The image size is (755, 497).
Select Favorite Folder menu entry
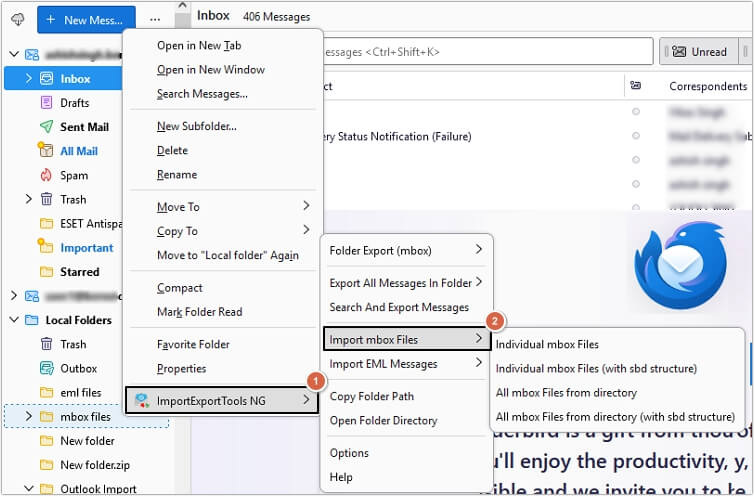coord(223,344)
